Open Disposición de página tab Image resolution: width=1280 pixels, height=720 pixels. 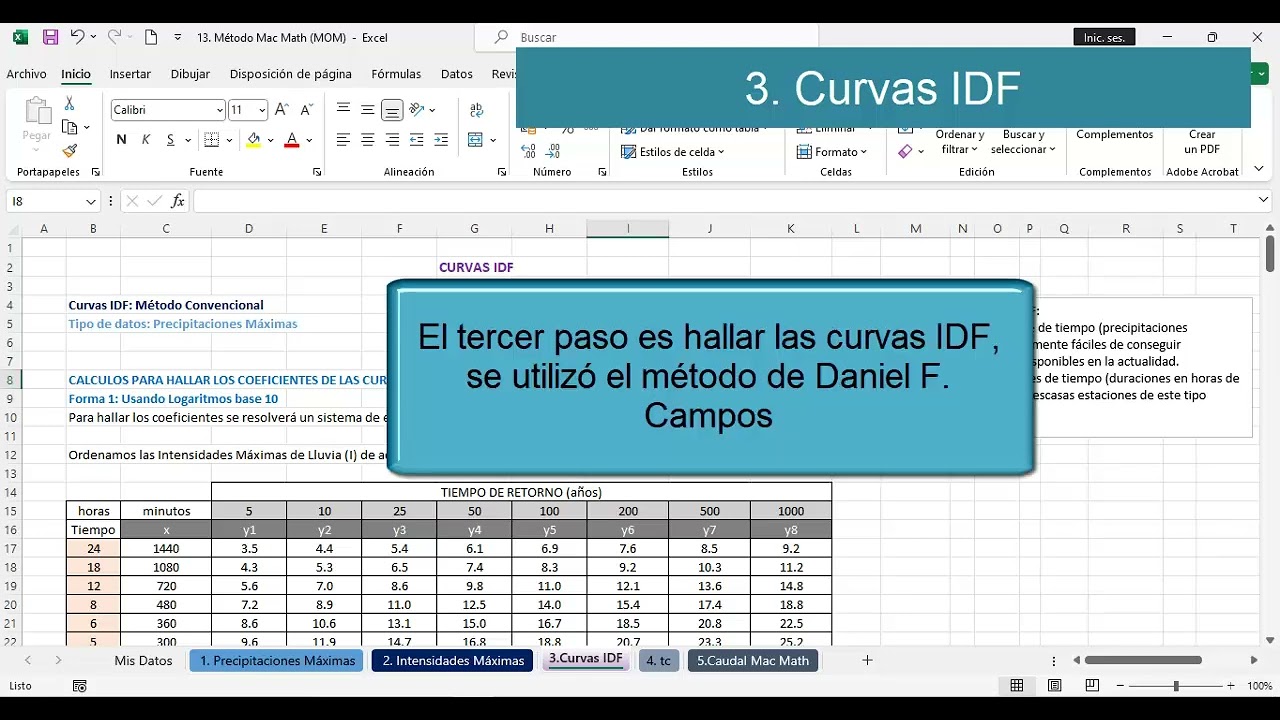[x=291, y=74]
